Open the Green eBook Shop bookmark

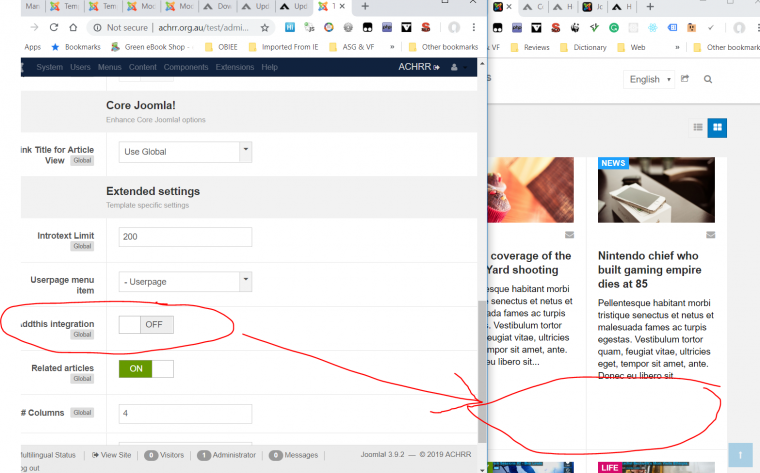point(151,47)
